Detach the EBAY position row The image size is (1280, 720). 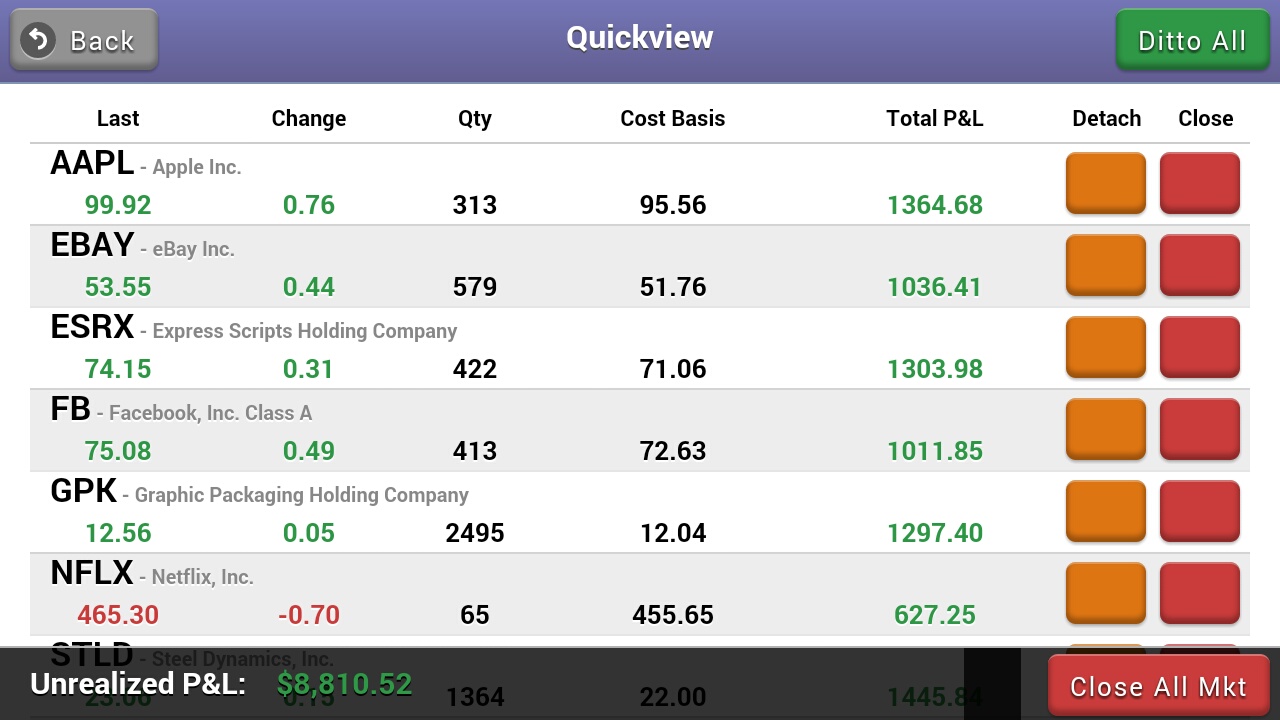pos(1105,265)
